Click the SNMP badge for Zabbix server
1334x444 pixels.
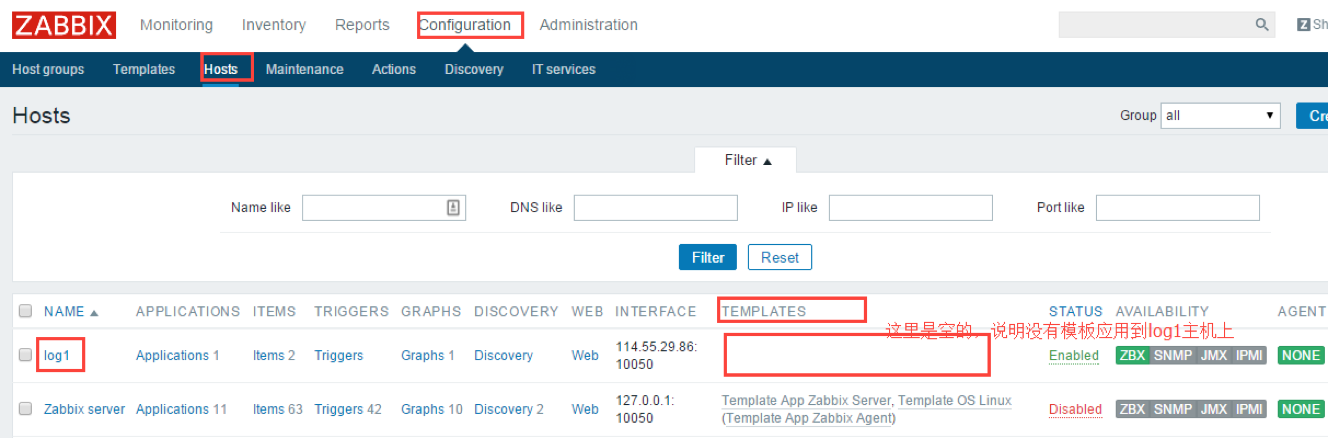coord(1172,409)
